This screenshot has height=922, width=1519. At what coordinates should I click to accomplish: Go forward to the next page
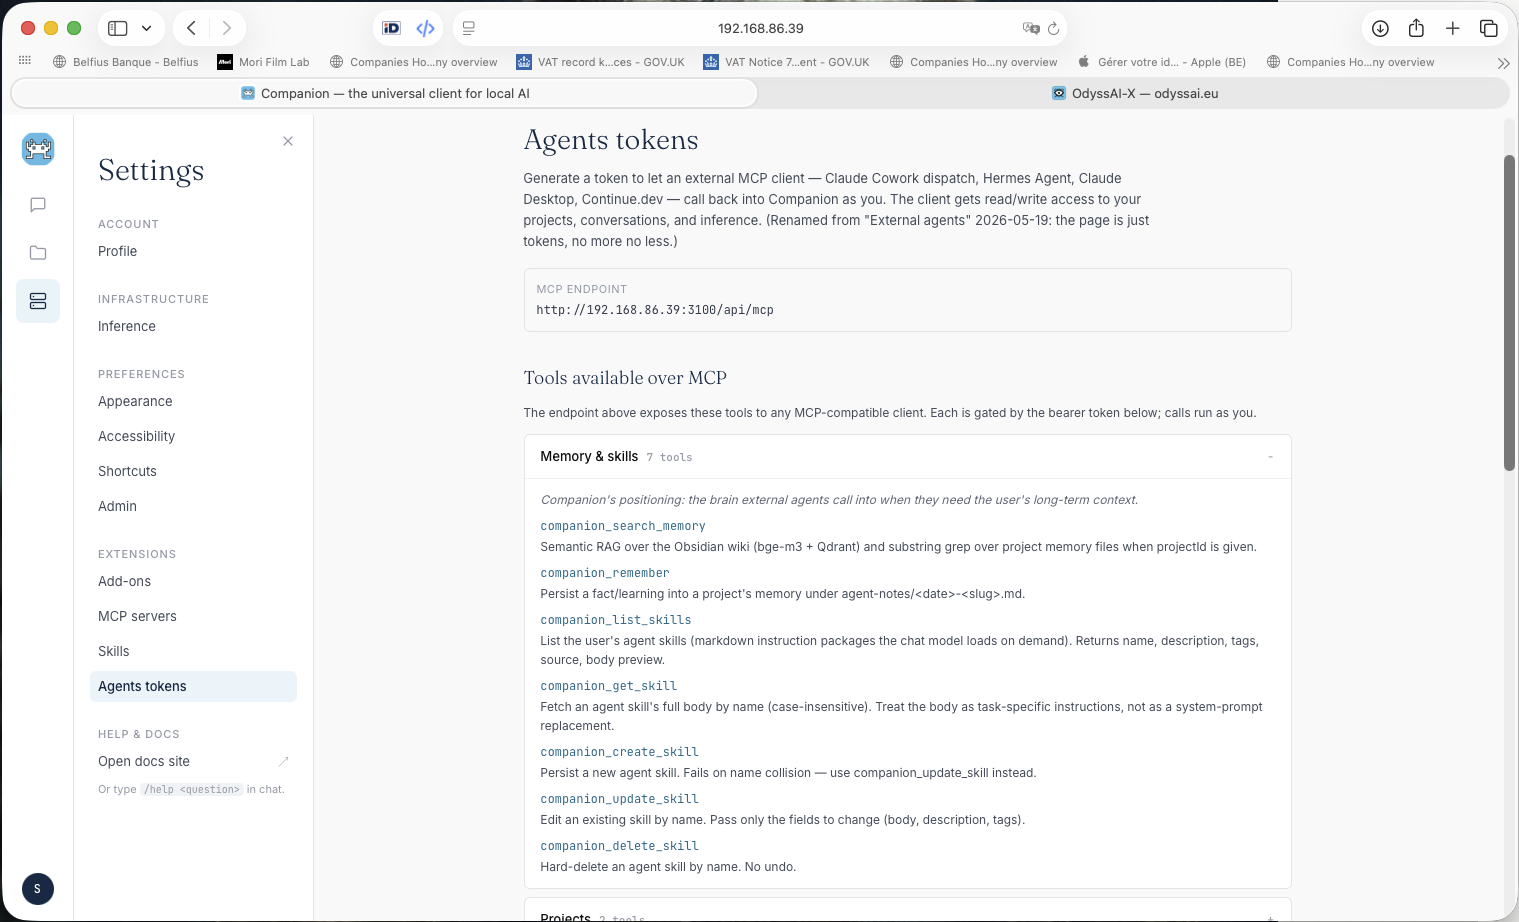tap(227, 28)
